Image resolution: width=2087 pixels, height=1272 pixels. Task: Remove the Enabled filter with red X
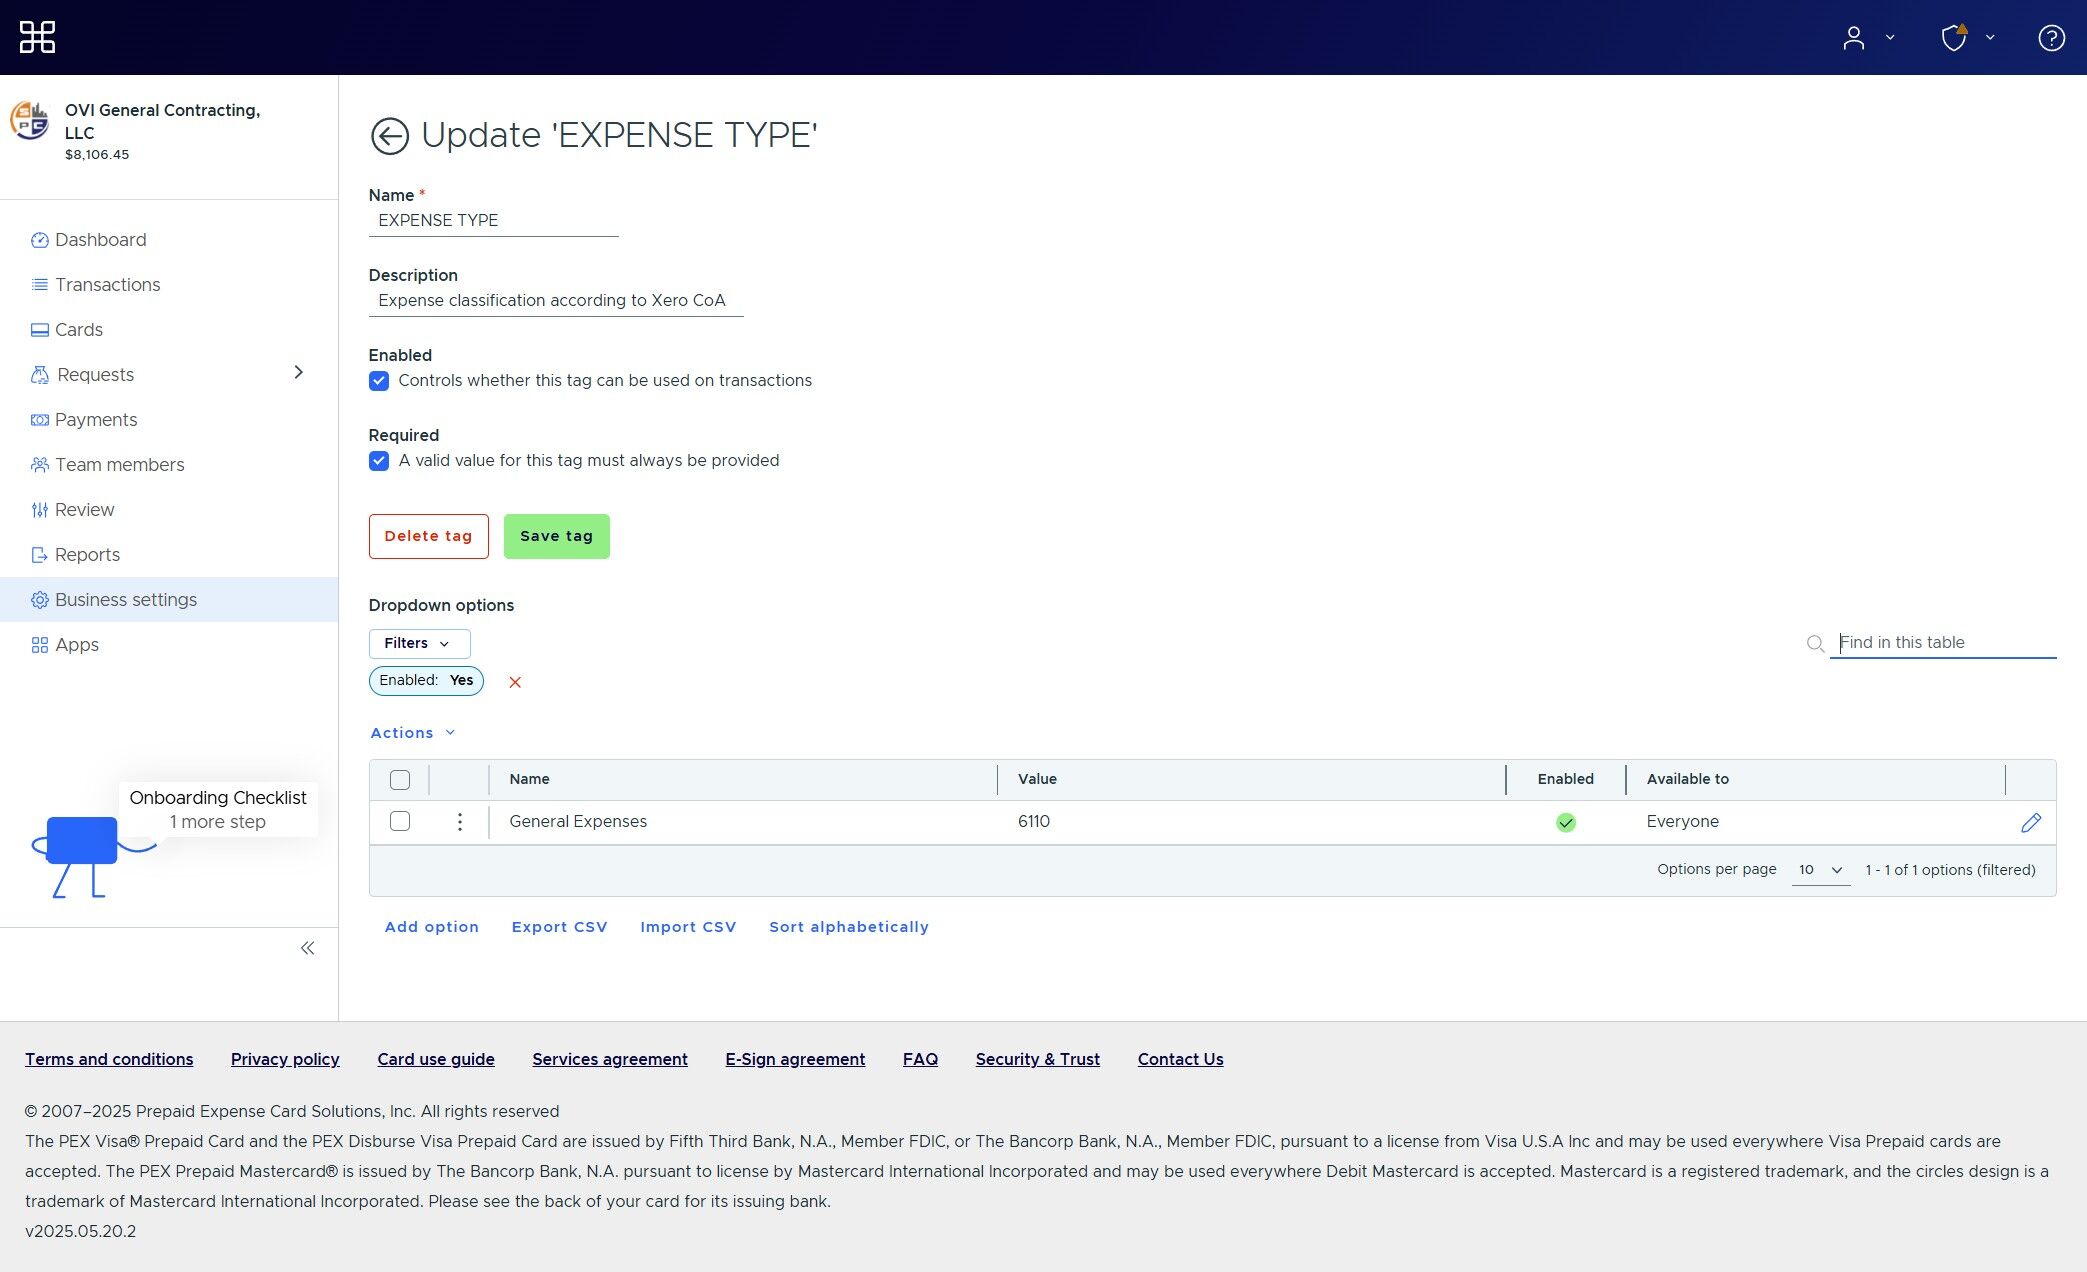pos(515,682)
